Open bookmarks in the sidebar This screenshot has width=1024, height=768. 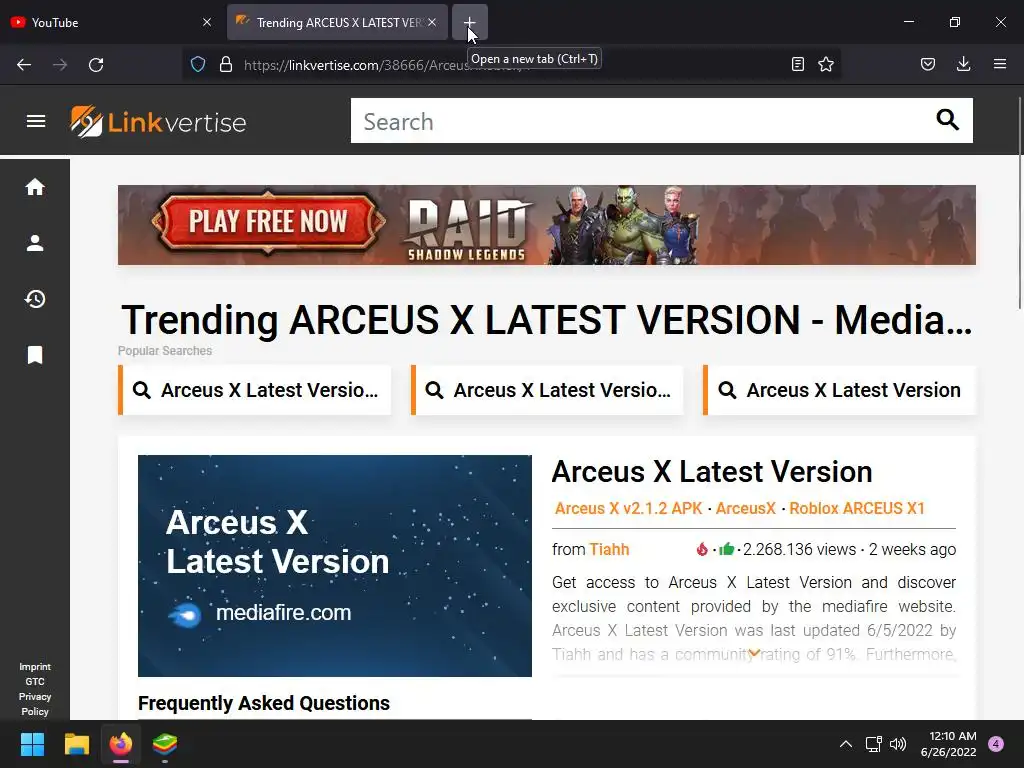pyautogui.click(x=35, y=355)
